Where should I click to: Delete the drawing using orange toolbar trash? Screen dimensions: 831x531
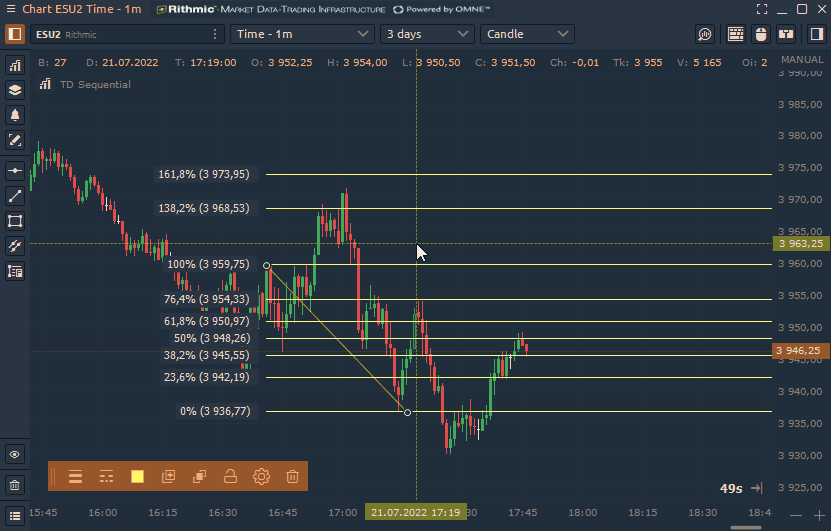click(292, 477)
